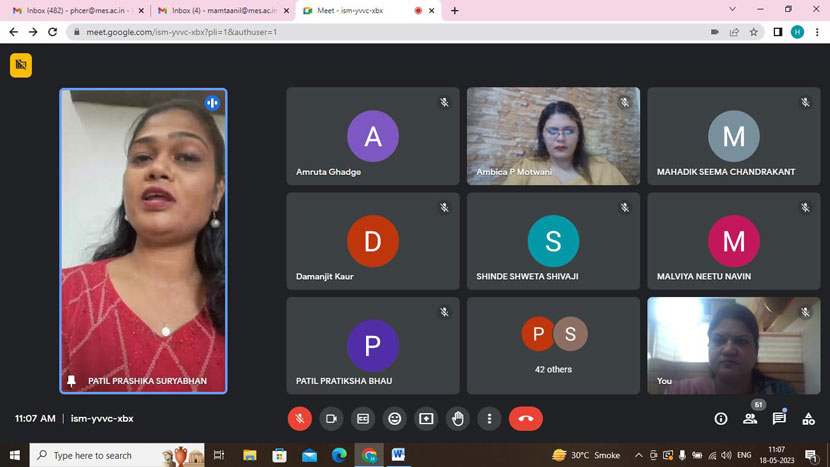Select Shinde Shweta Shivaji tile
This screenshot has width=830, height=467.
tap(553, 241)
